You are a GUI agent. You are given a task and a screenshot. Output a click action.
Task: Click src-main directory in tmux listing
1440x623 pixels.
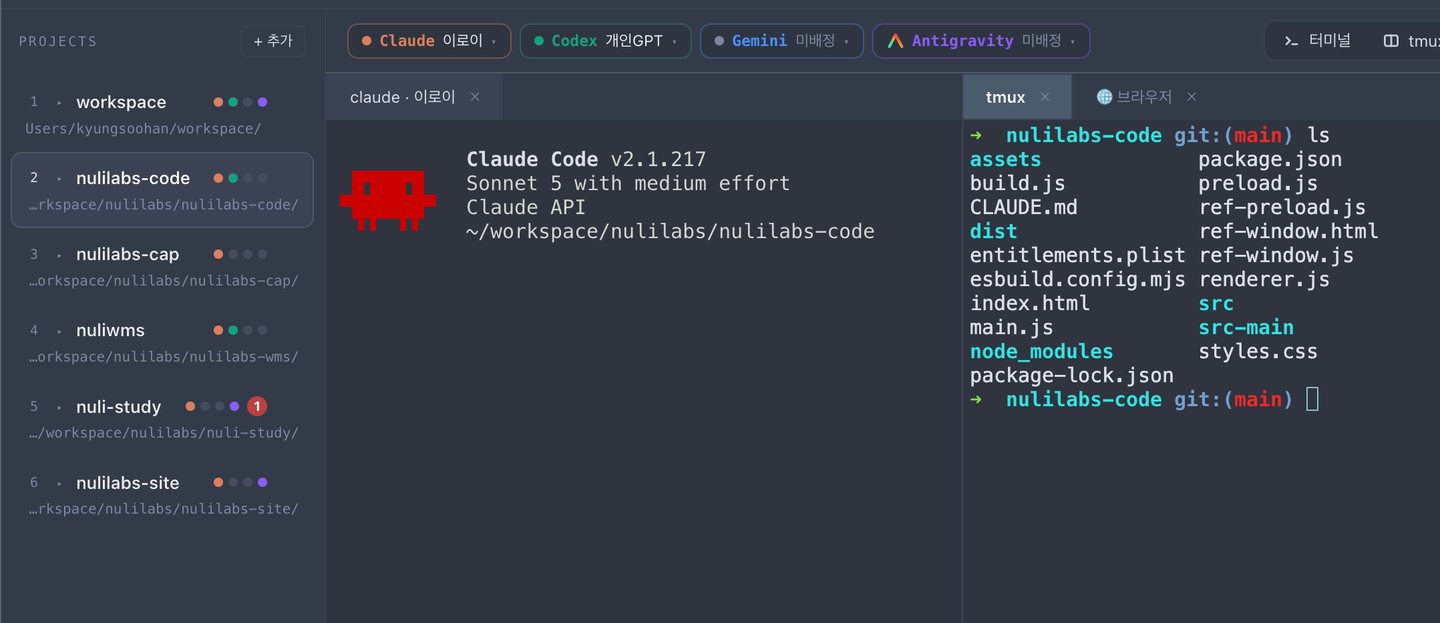pyautogui.click(x=1246, y=327)
